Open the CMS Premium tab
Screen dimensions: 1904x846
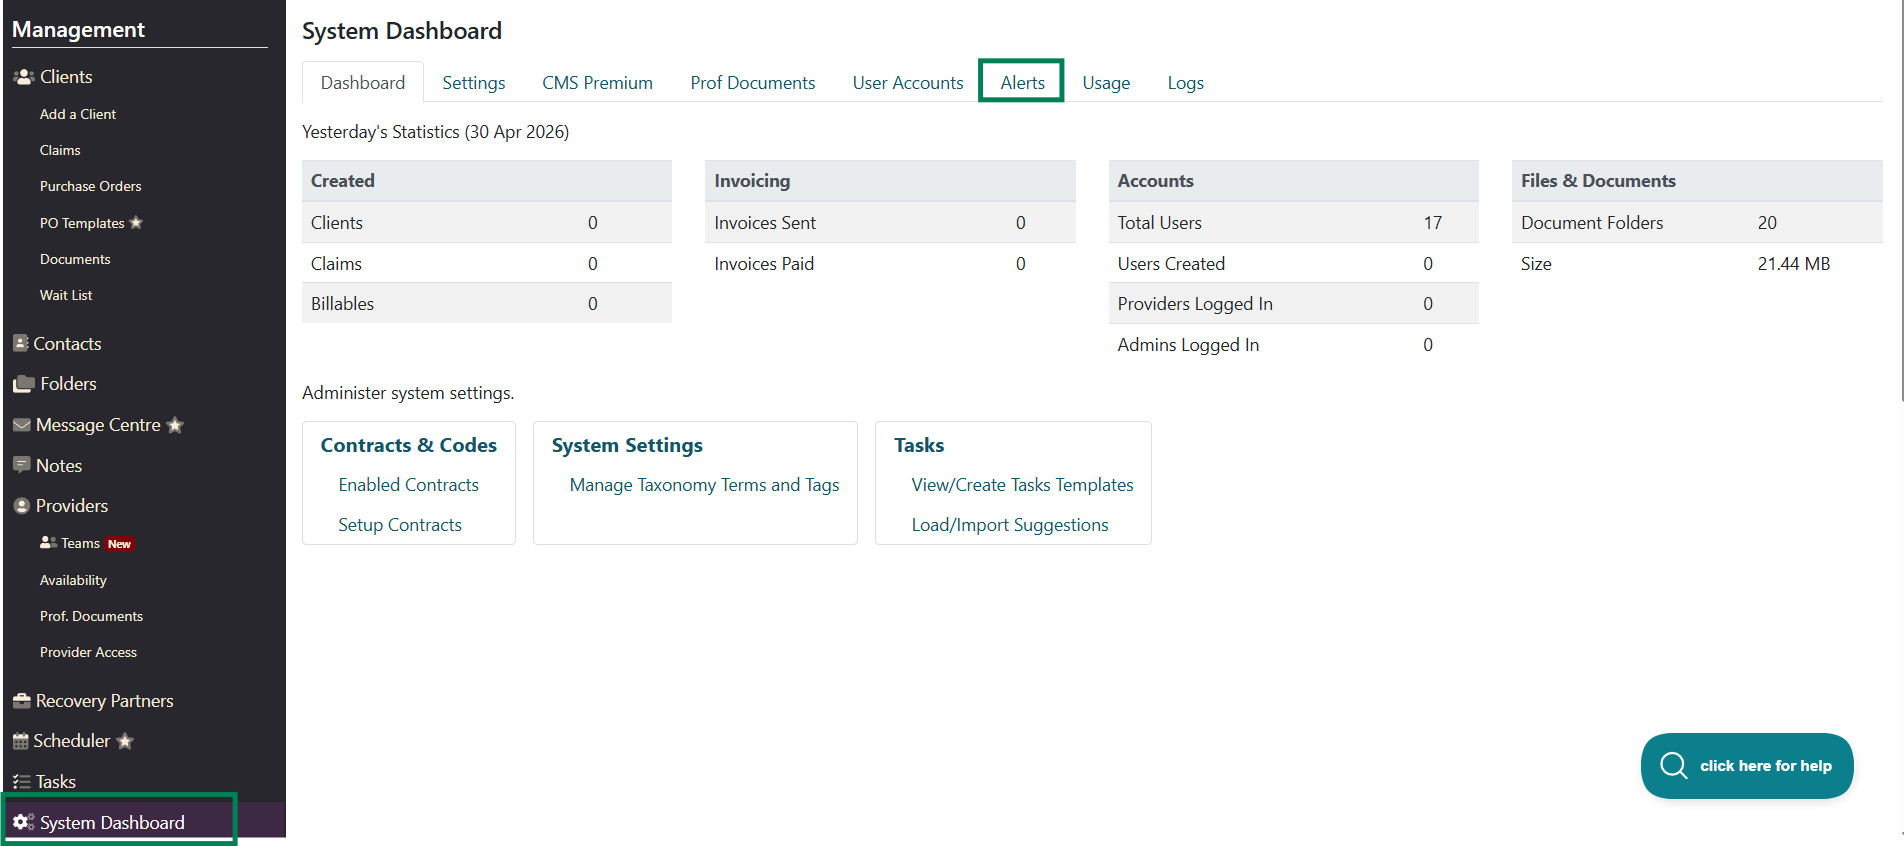click(598, 83)
